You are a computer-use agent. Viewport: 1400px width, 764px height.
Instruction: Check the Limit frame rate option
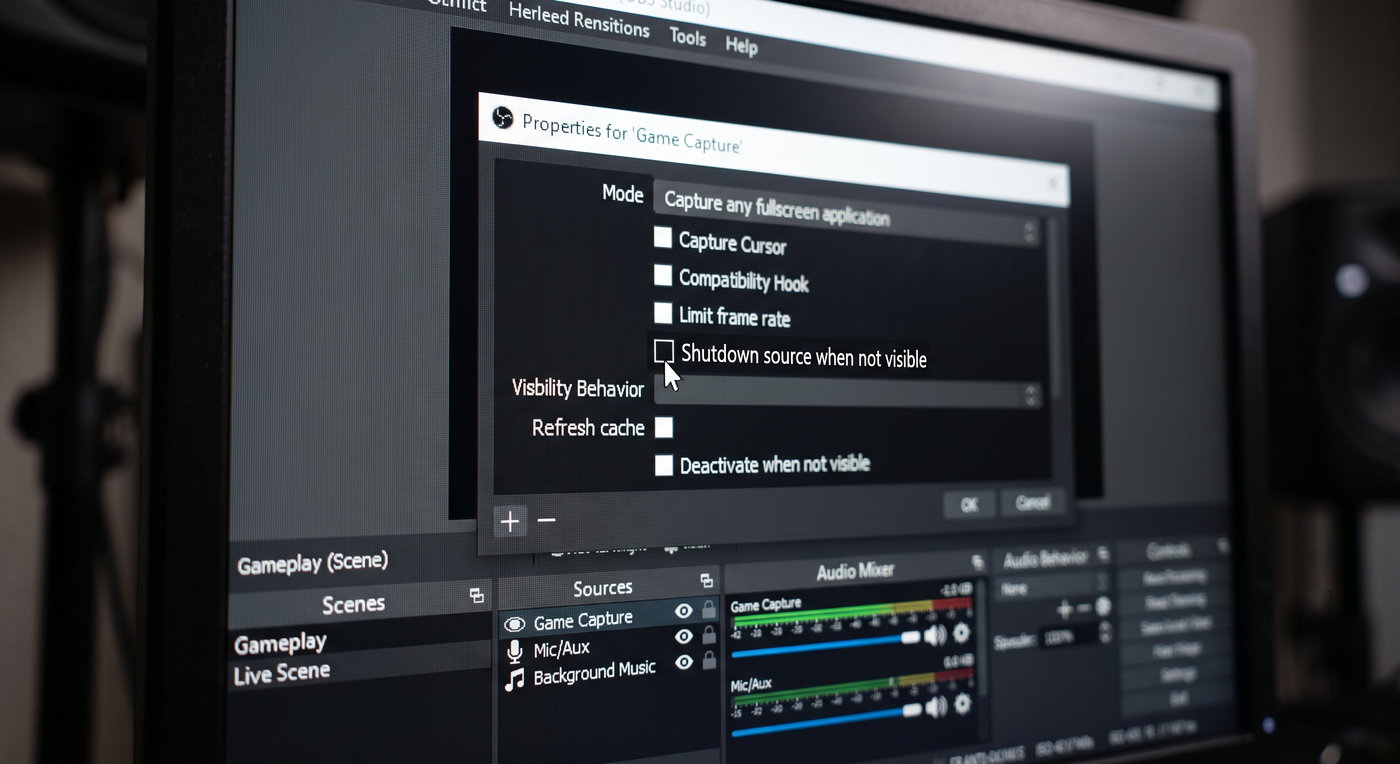tap(663, 313)
